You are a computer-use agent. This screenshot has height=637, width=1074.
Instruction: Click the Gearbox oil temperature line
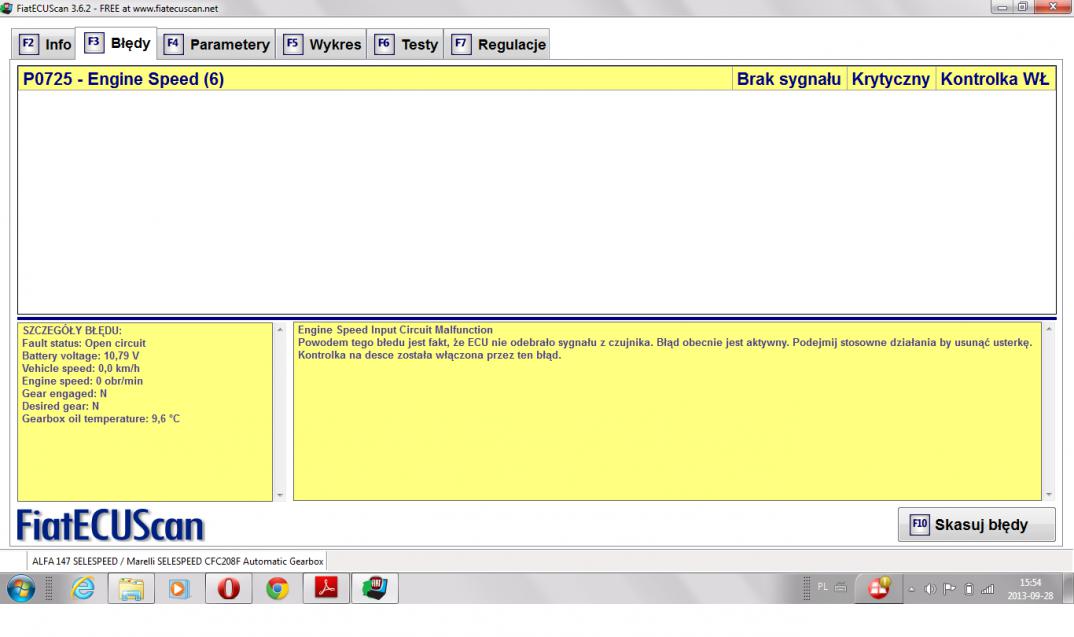101,419
